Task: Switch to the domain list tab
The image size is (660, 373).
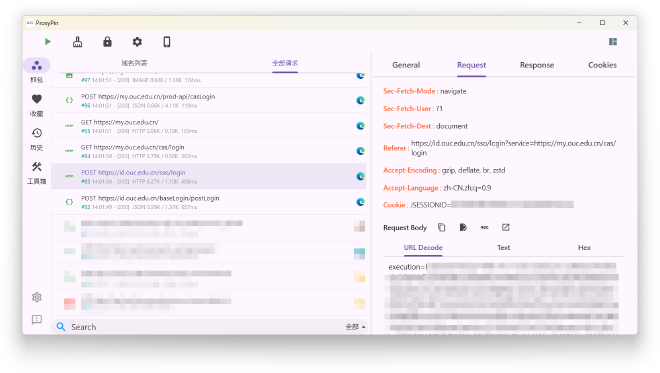Action: tap(134, 63)
